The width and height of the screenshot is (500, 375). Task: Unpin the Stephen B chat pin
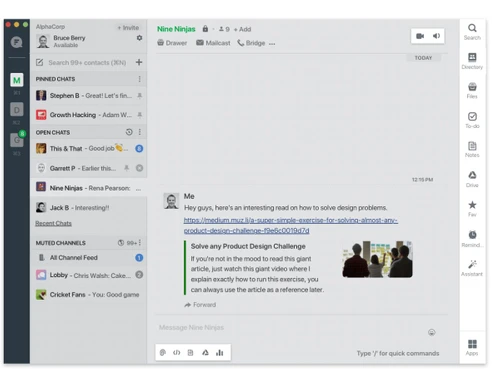(140, 96)
